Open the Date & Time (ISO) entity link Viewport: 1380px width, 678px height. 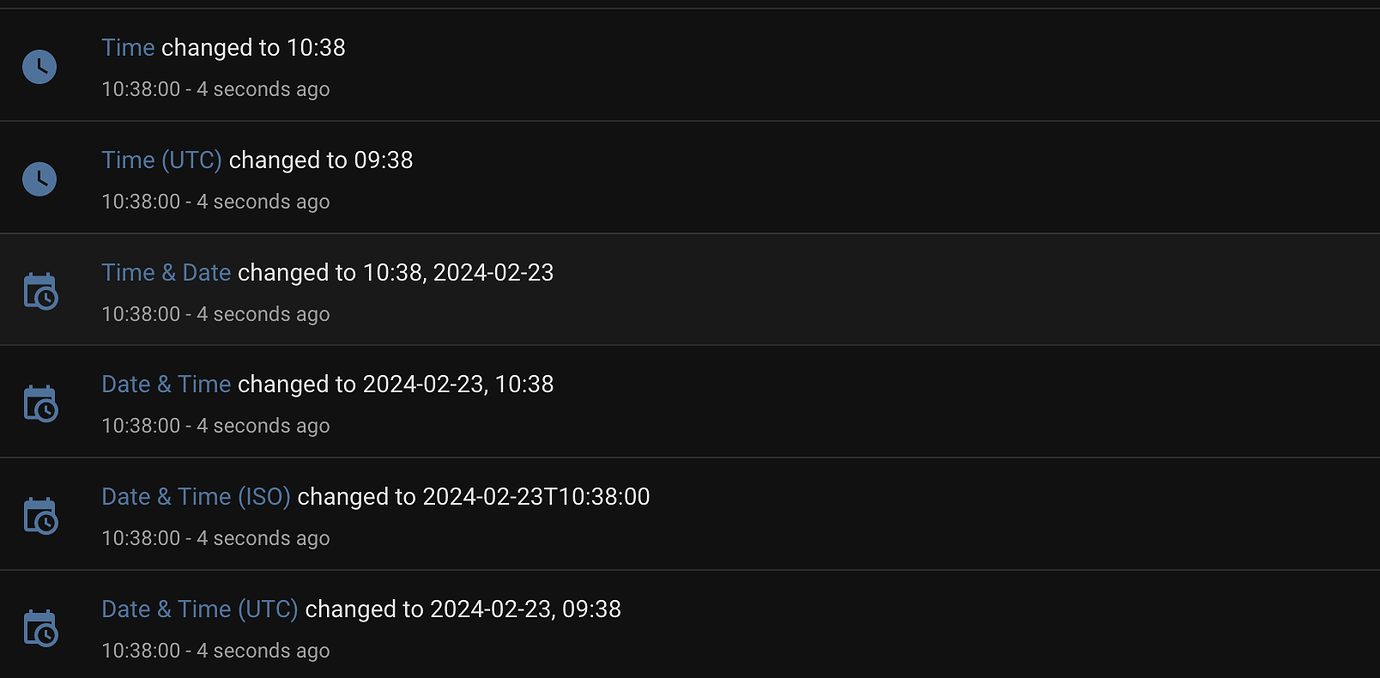195,496
